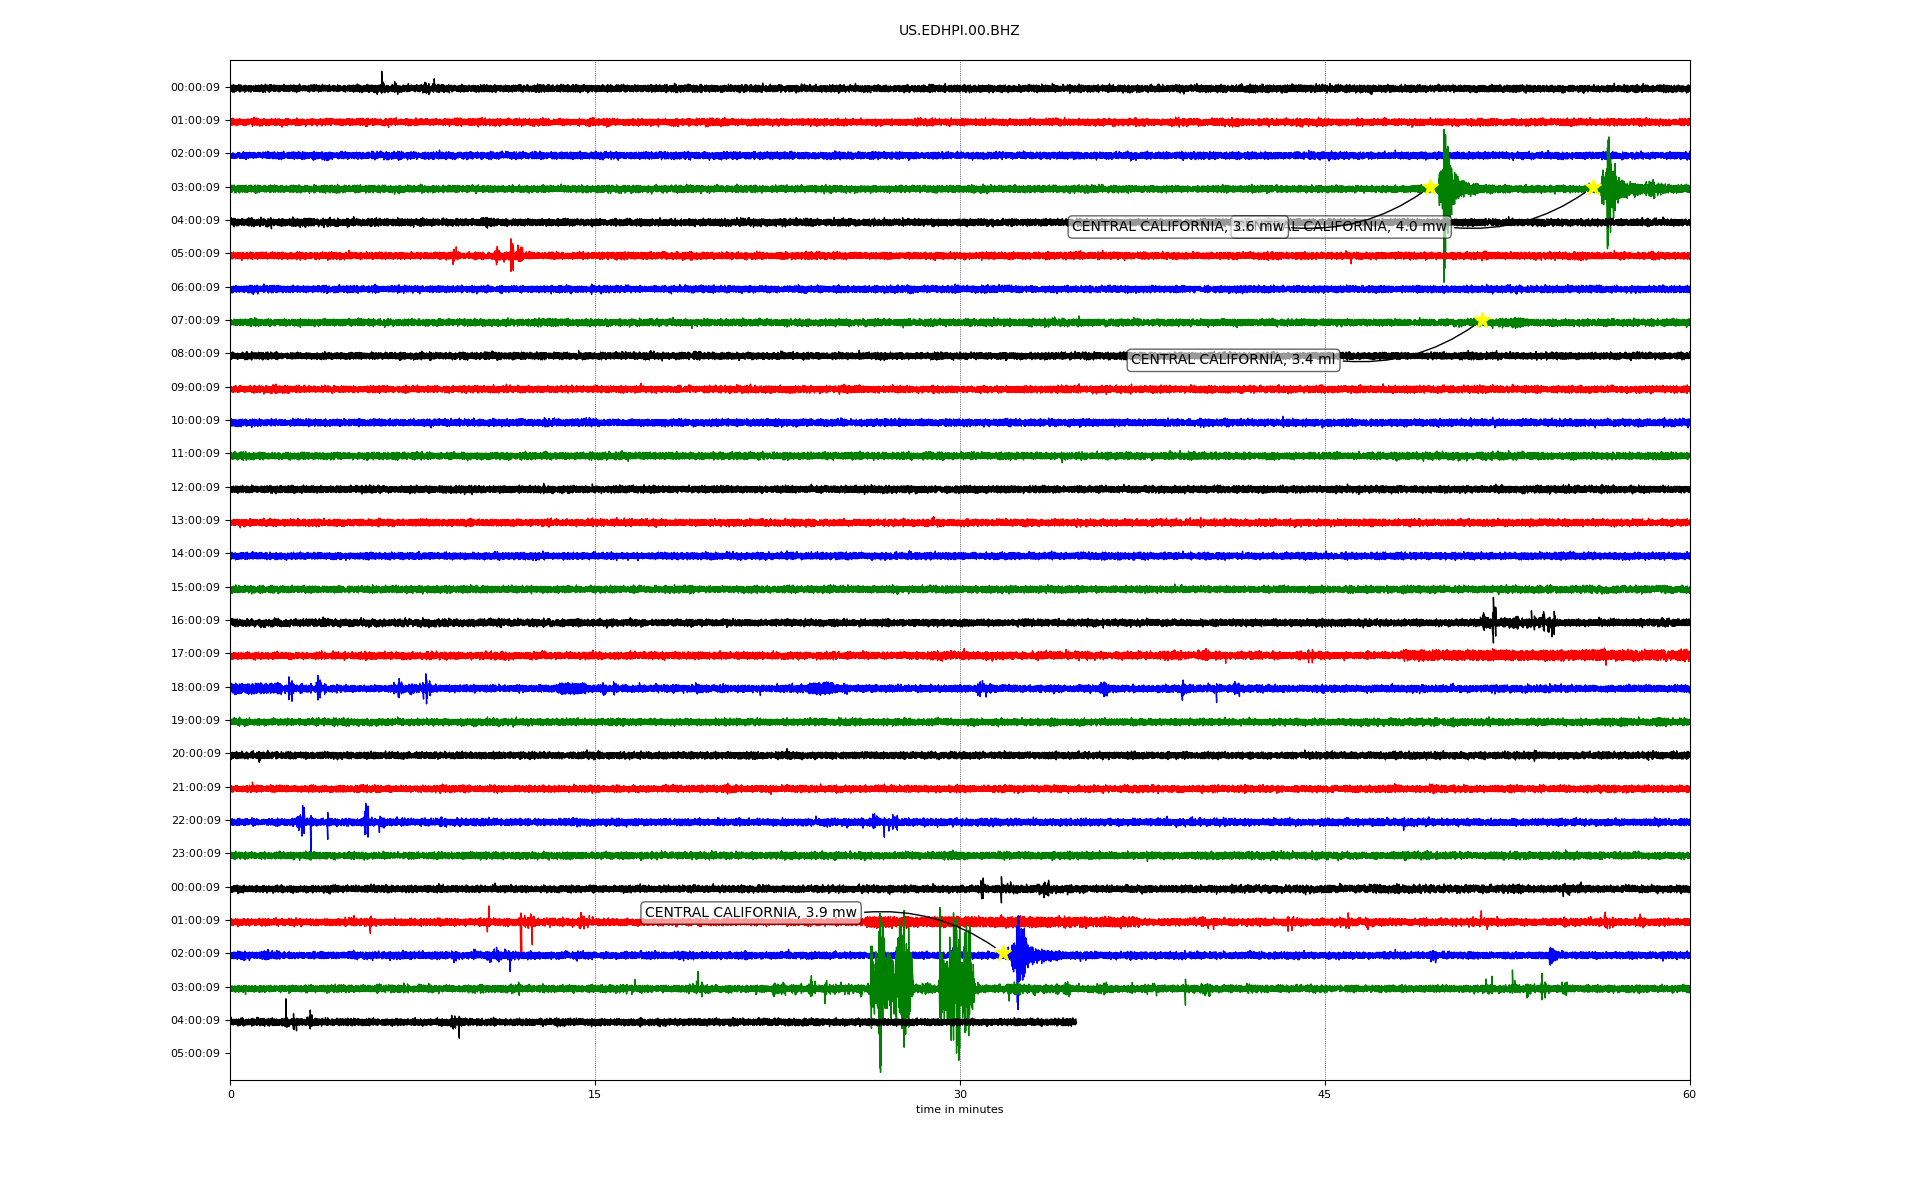The width and height of the screenshot is (1920, 1200).
Task: Click the 'time in minutes' axis label
Action: tap(958, 1110)
